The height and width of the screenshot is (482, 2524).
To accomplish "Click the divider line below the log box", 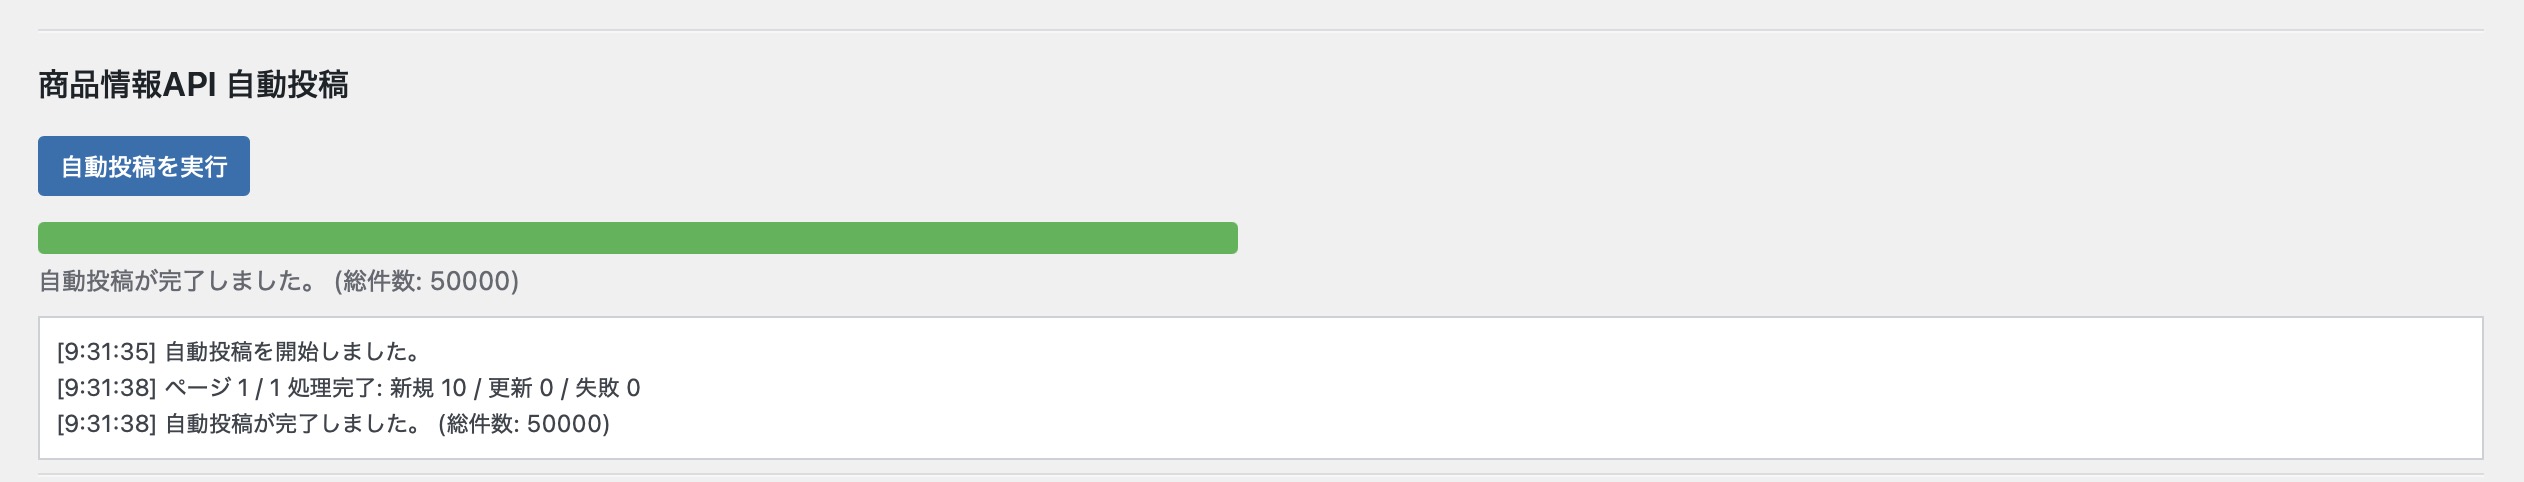I will [1260, 474].
